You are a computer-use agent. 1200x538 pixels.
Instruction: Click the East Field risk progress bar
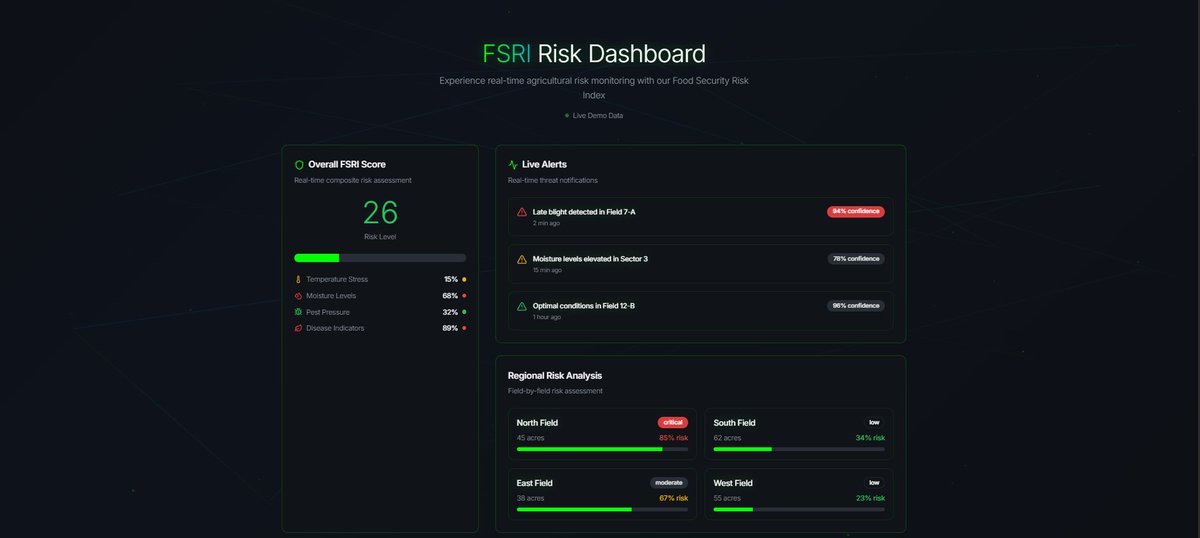click(x=602, y=509)
